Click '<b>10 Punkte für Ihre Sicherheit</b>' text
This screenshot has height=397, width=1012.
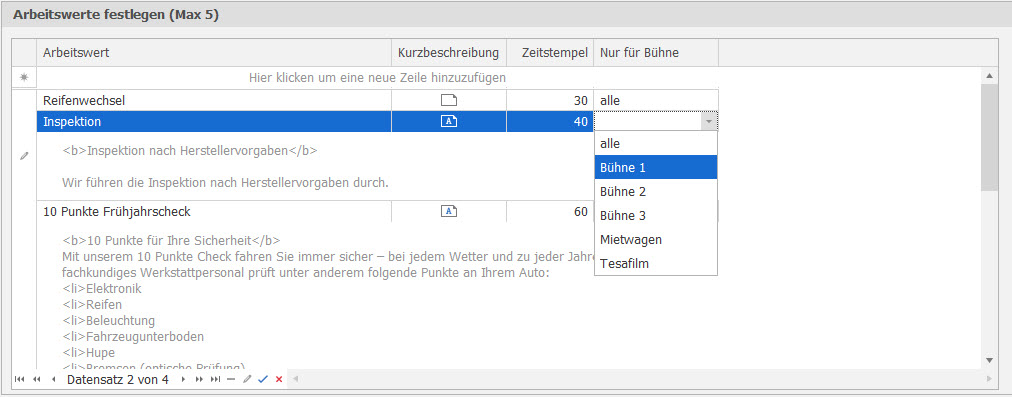tap(171, 241)
